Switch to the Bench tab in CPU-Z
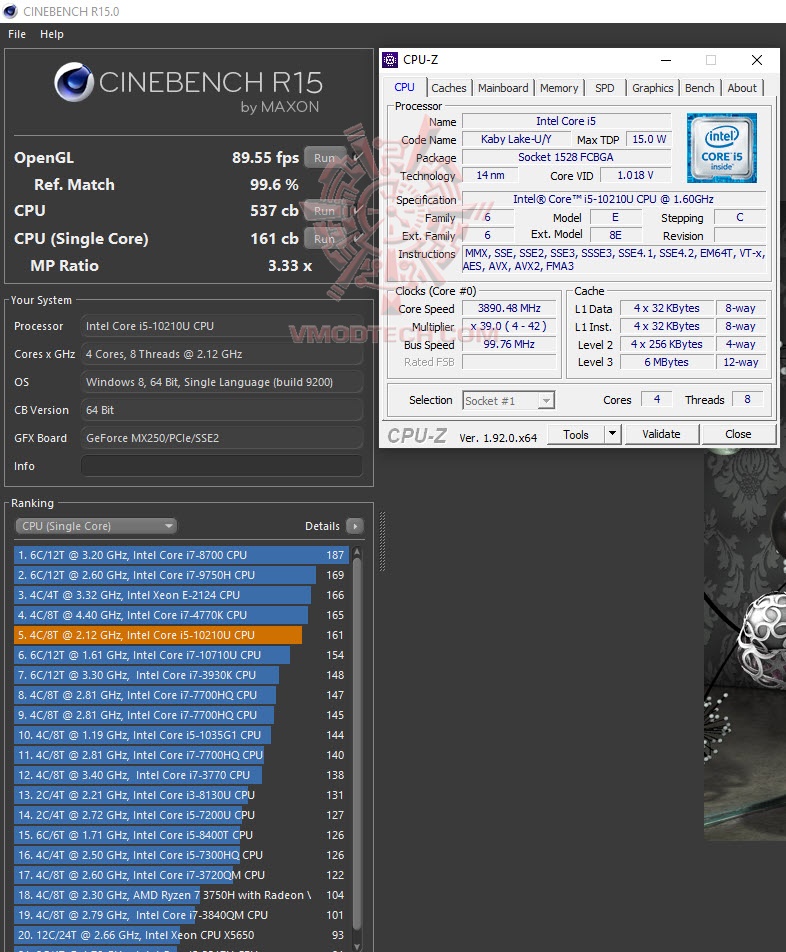Screen dimensions: 786x952 point(700,88)
